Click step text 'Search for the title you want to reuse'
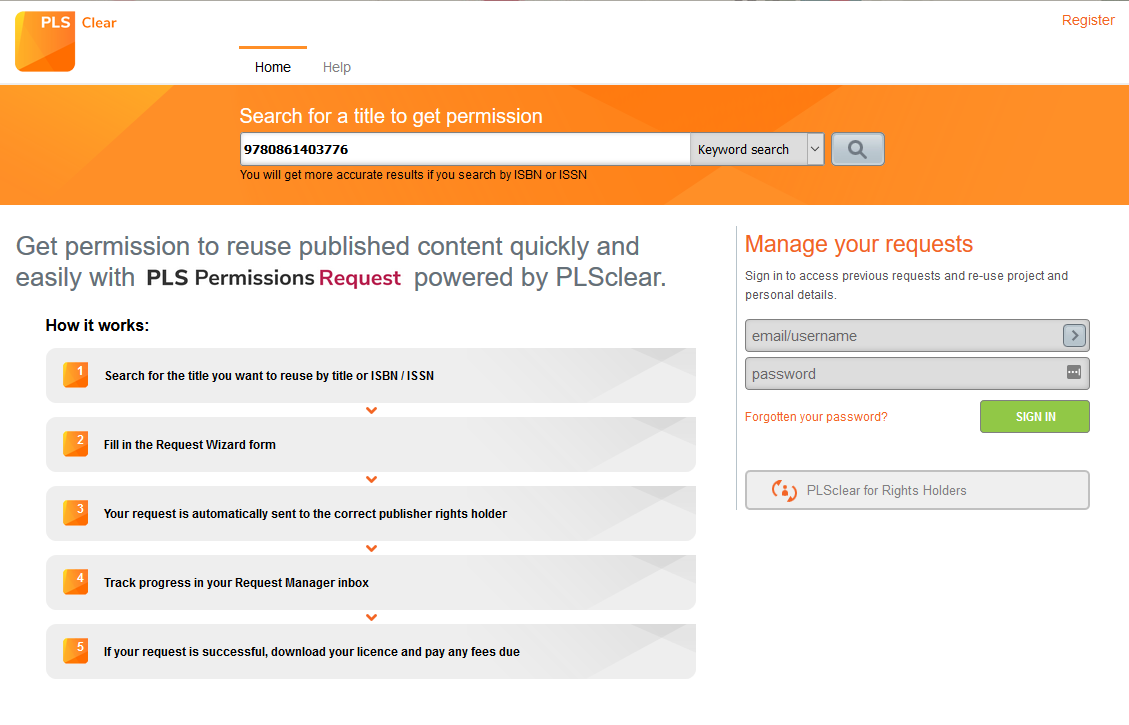This screenshot has width=1129, height=725. [x=269, y=376]
